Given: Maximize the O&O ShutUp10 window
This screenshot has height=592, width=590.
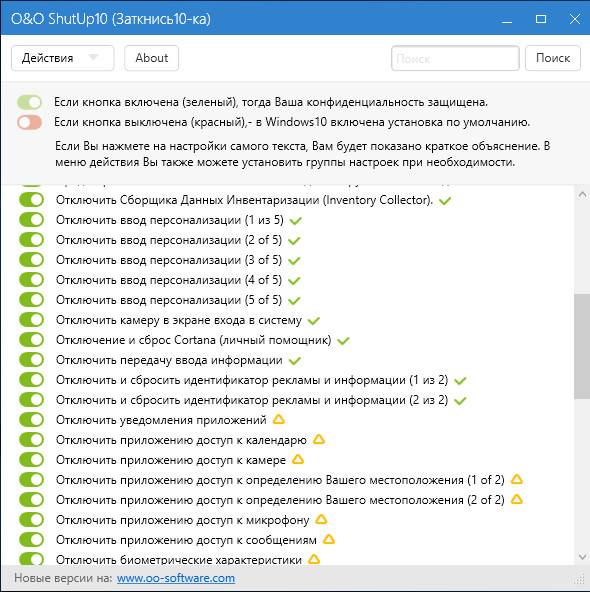Looking at the screenshot, I should 541,19.
